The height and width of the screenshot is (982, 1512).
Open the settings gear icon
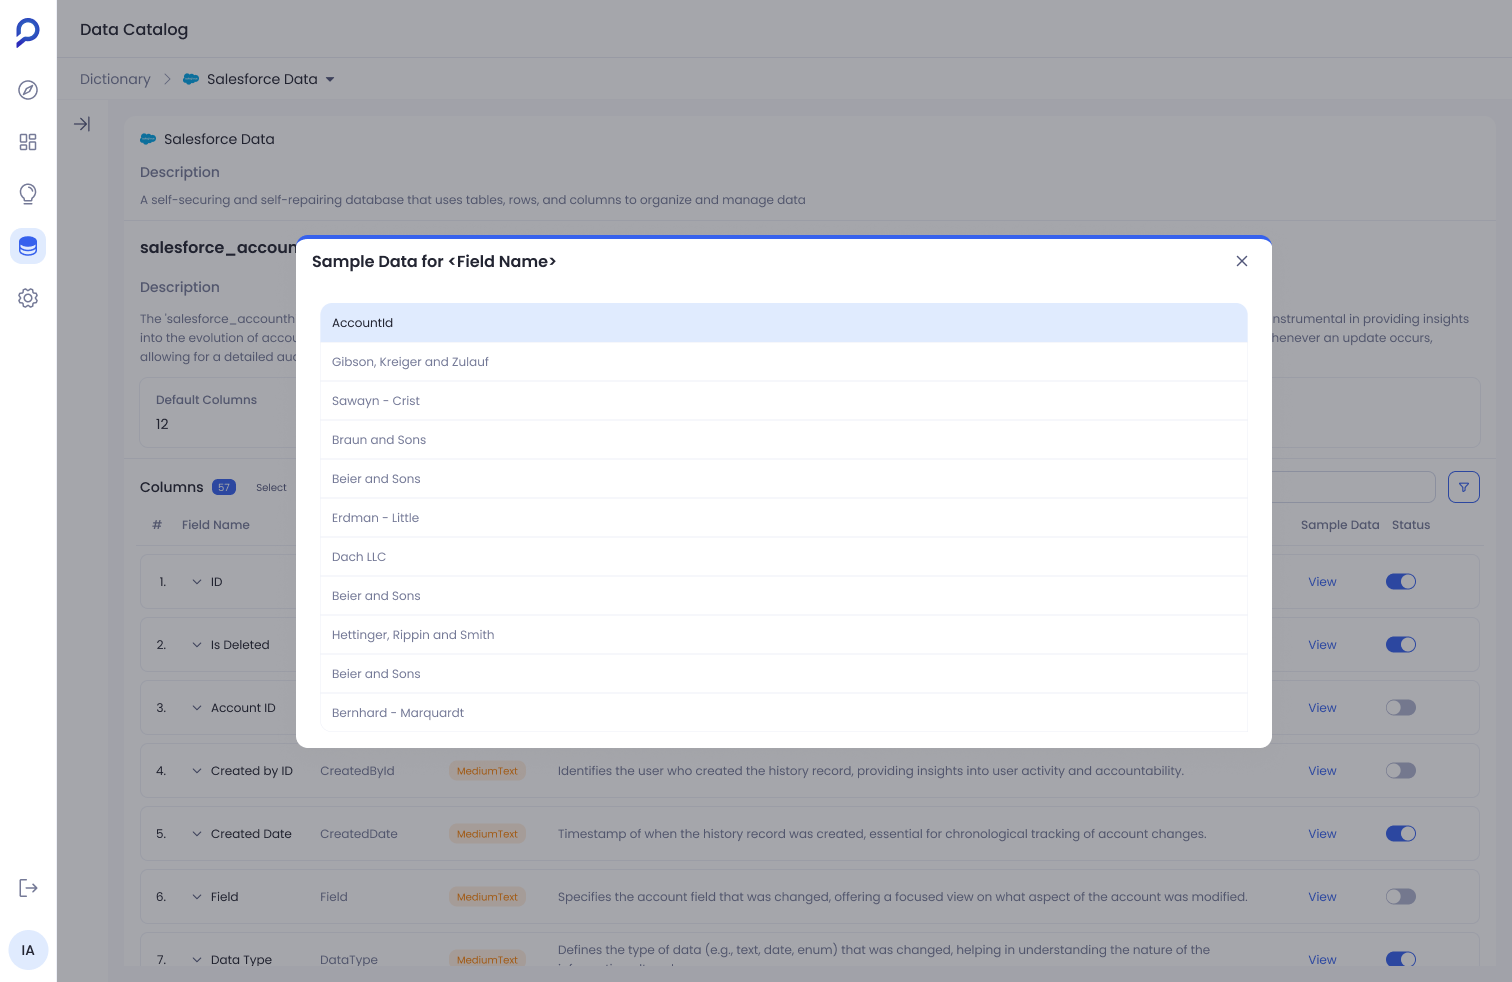coord(28,298)
